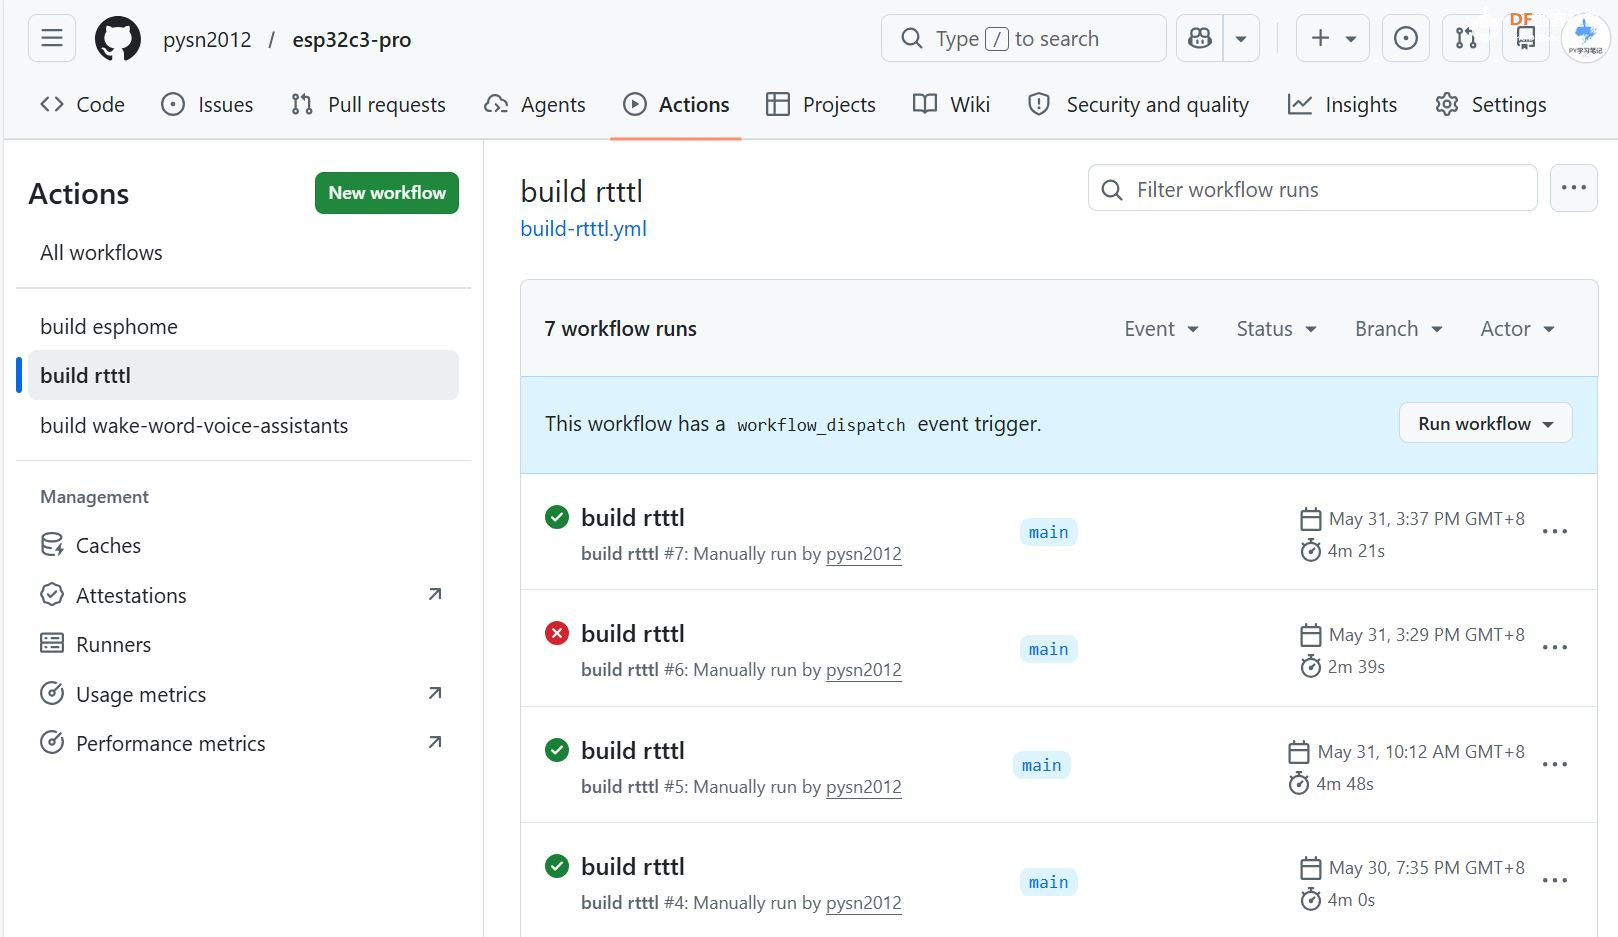Screen dimensions: 1618x937
Task: Focus the Filter workflow runs field
Action: tap(1312, 189)
